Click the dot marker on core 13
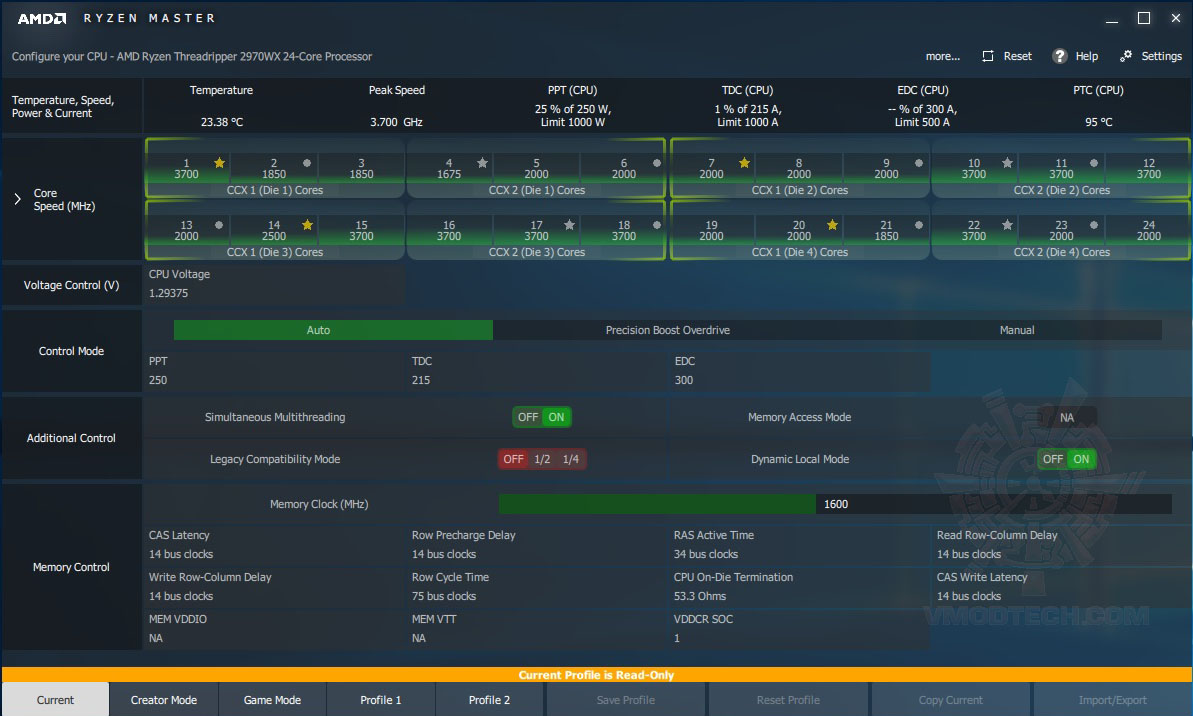1193x716 pixels. [x=219, y=225]
